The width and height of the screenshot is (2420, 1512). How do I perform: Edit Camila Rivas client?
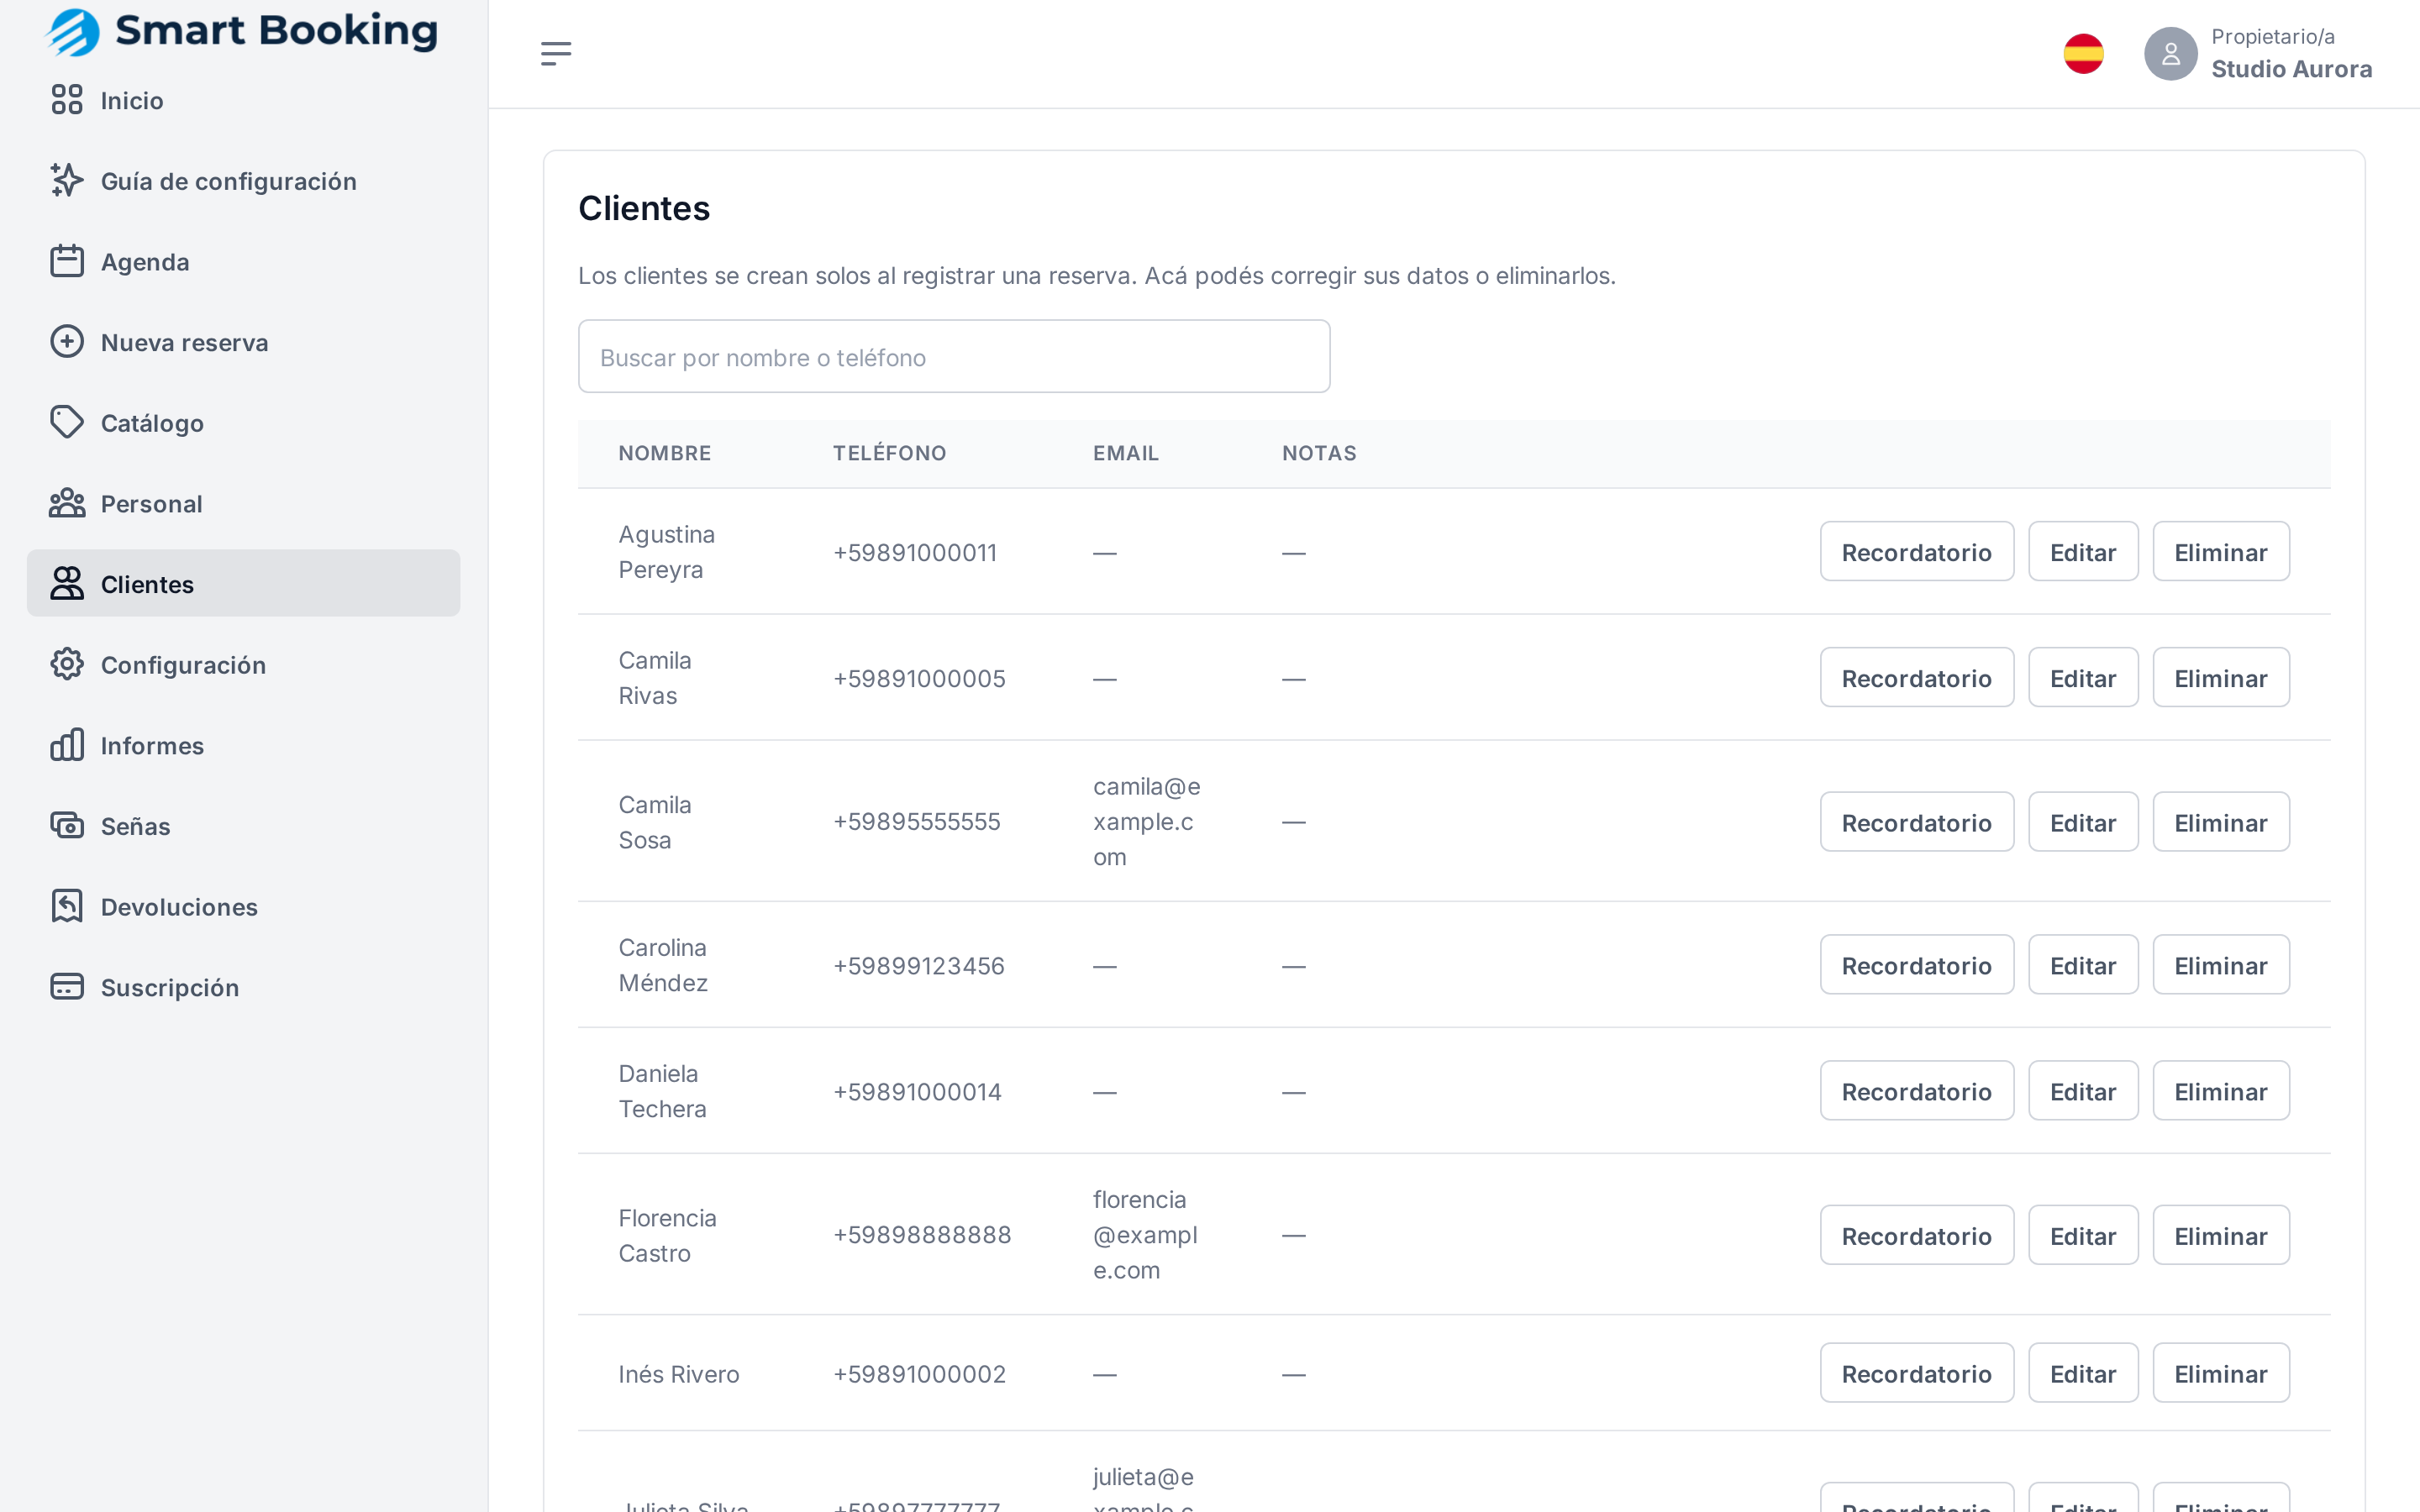[2083, 677]
